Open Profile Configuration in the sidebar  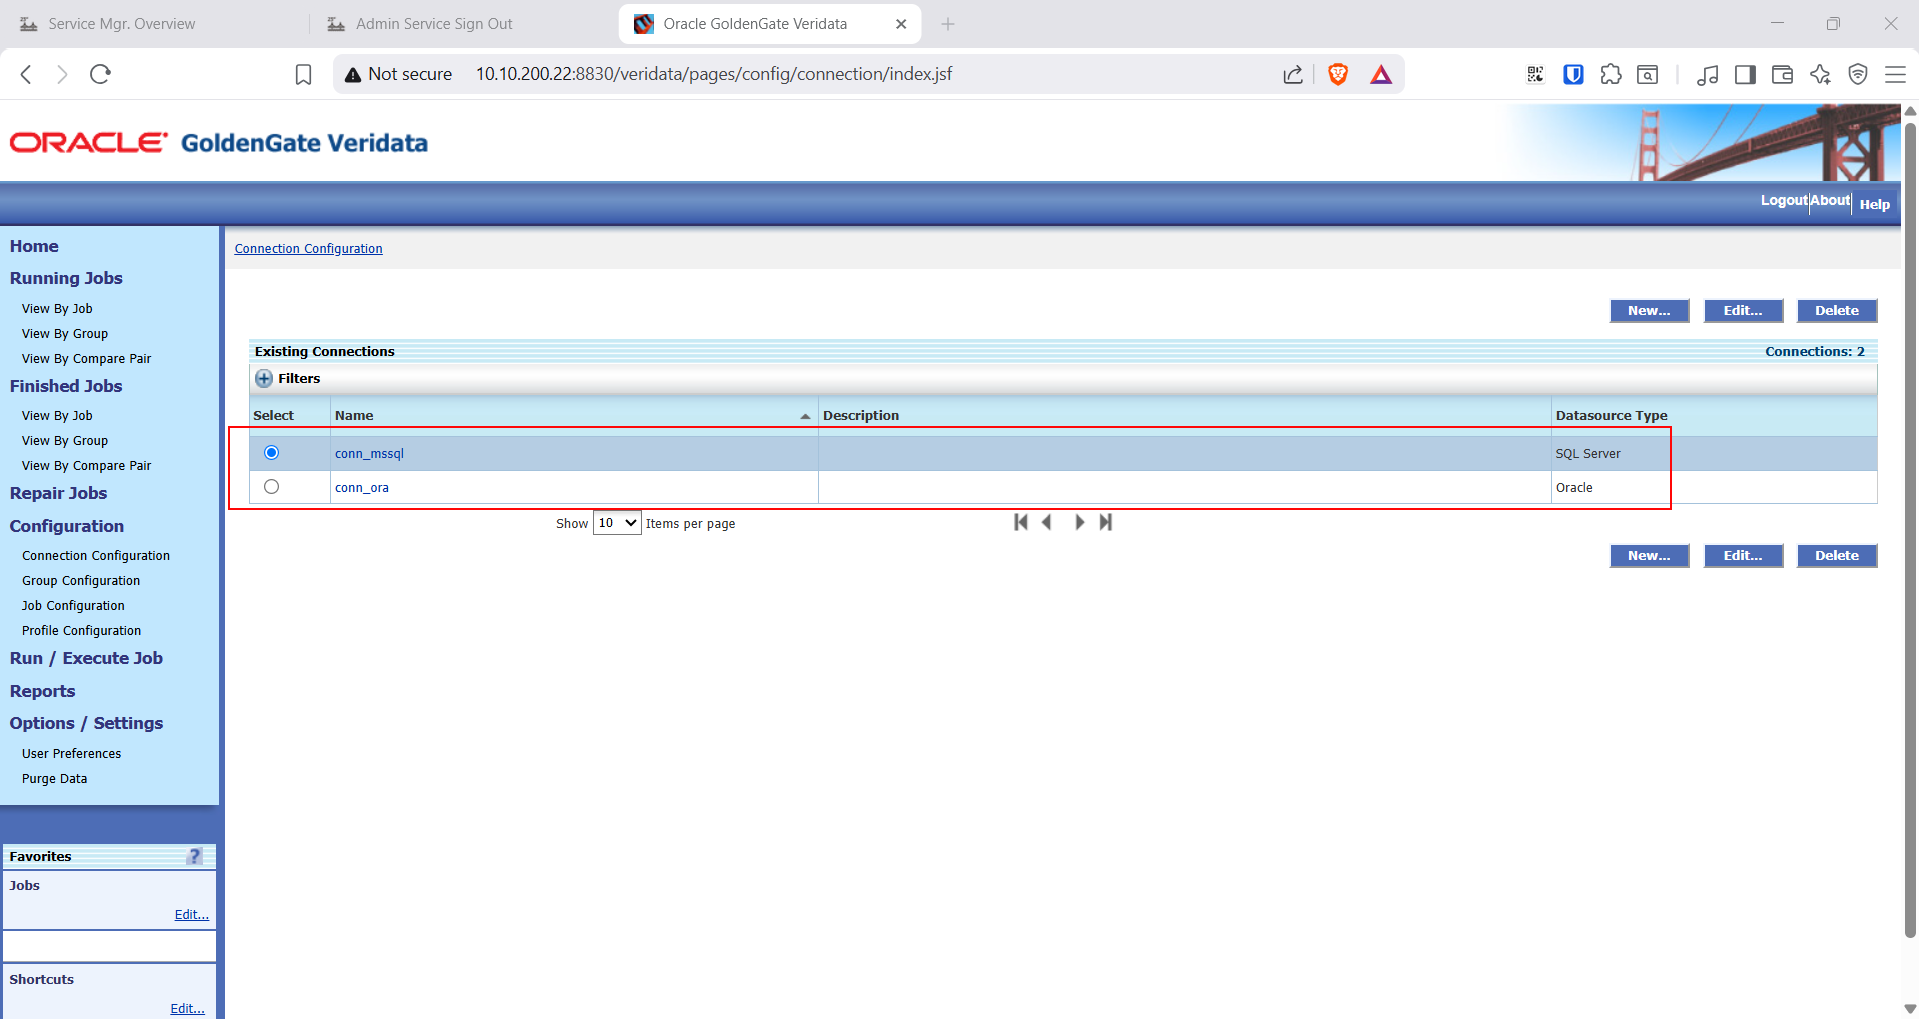[x=81, y=631]
